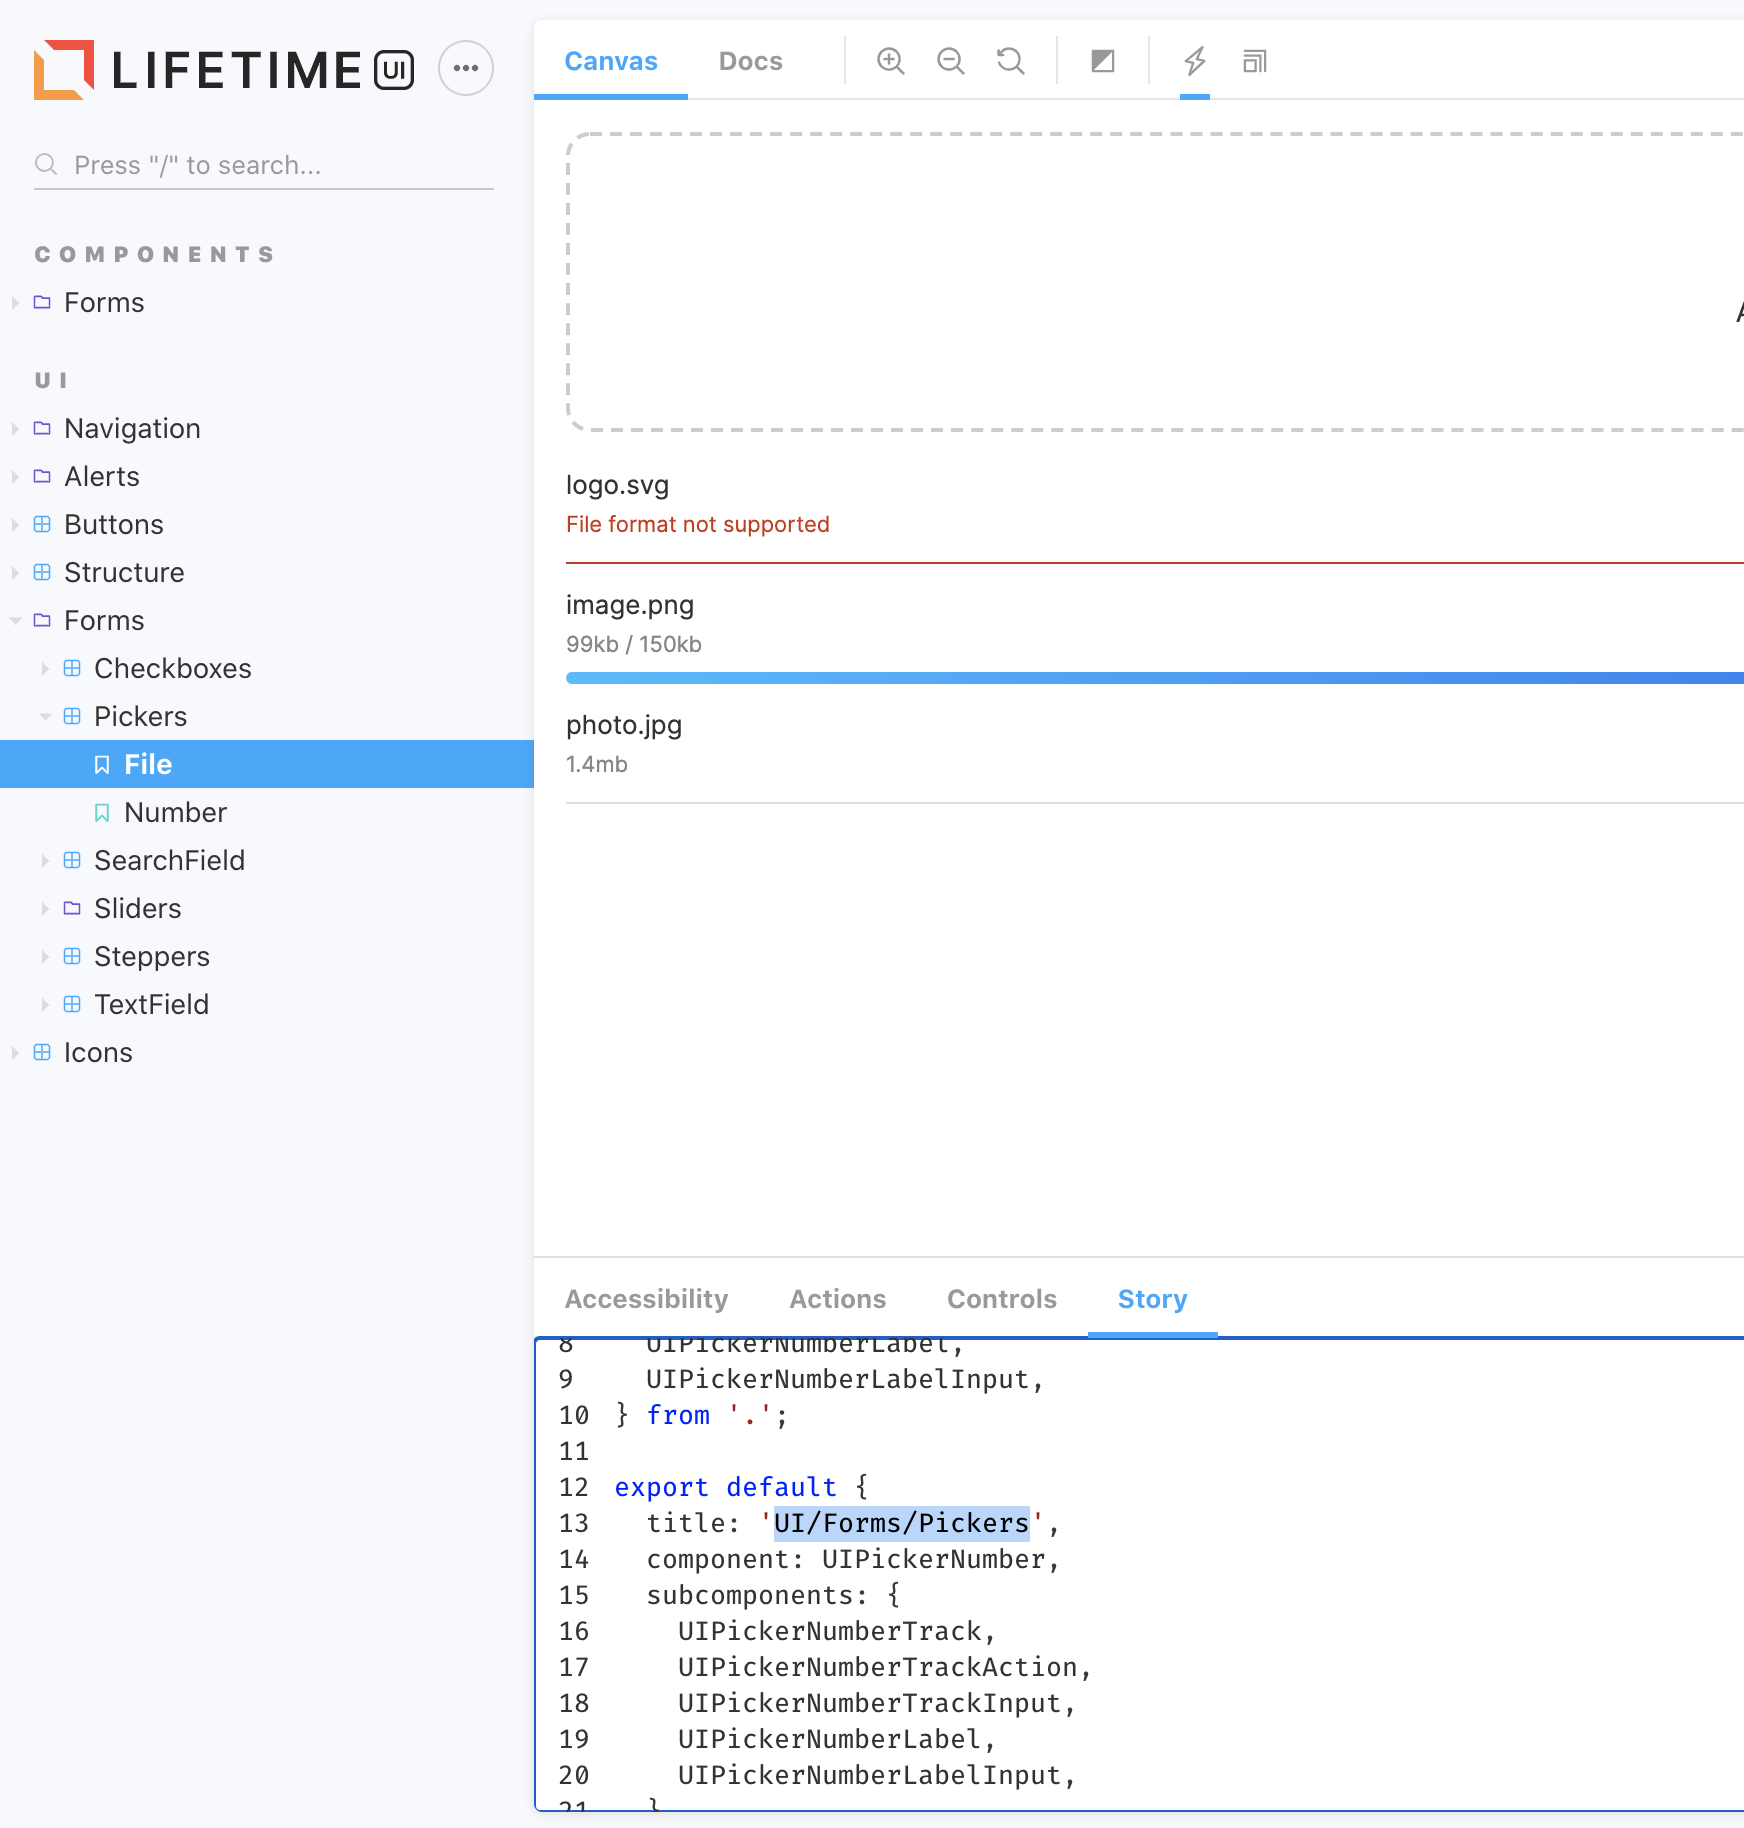Collapse the UI Forms folder arrow
The image size is (1744, 1828).
tap(15, 620)
